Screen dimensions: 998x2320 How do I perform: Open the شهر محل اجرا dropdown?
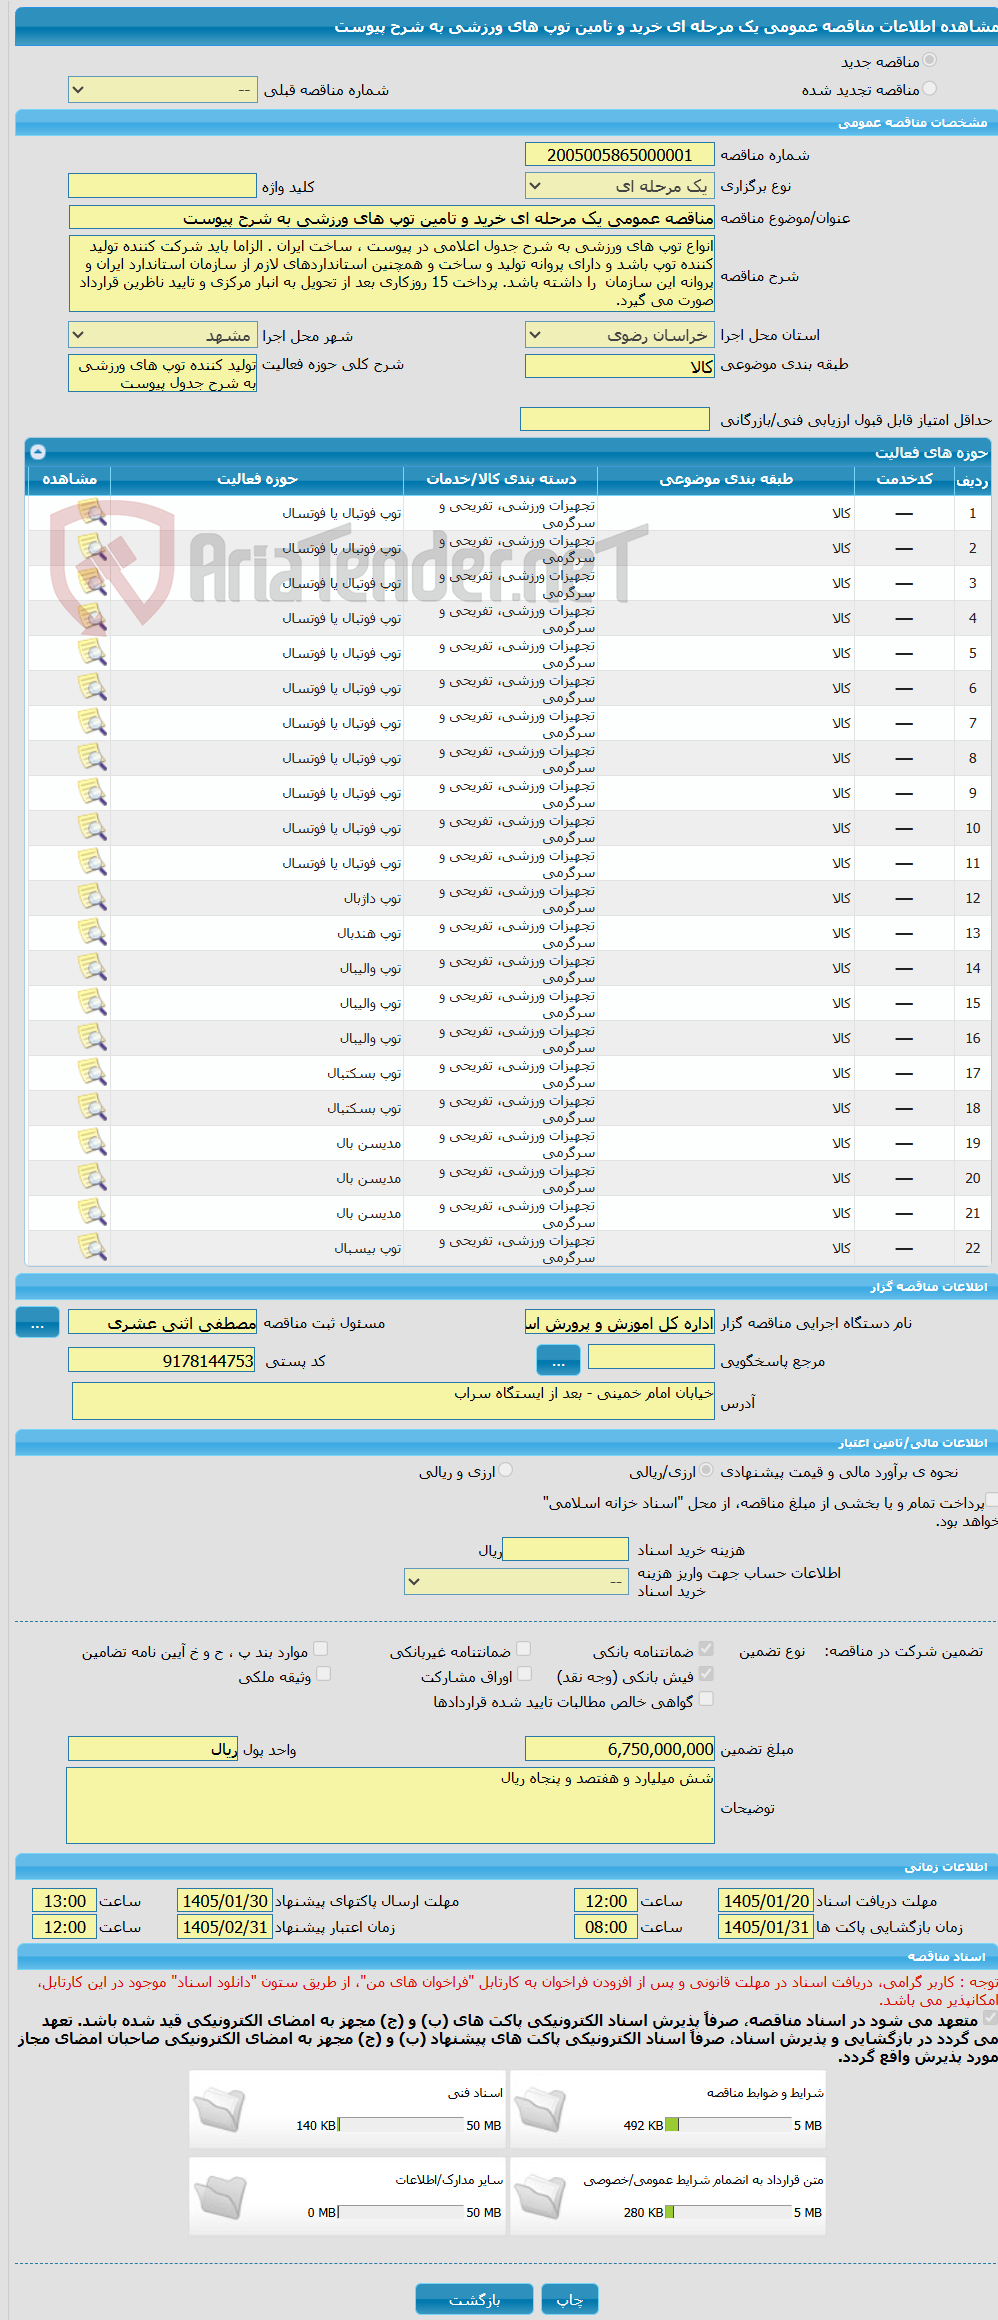click(x=163, y=335)
